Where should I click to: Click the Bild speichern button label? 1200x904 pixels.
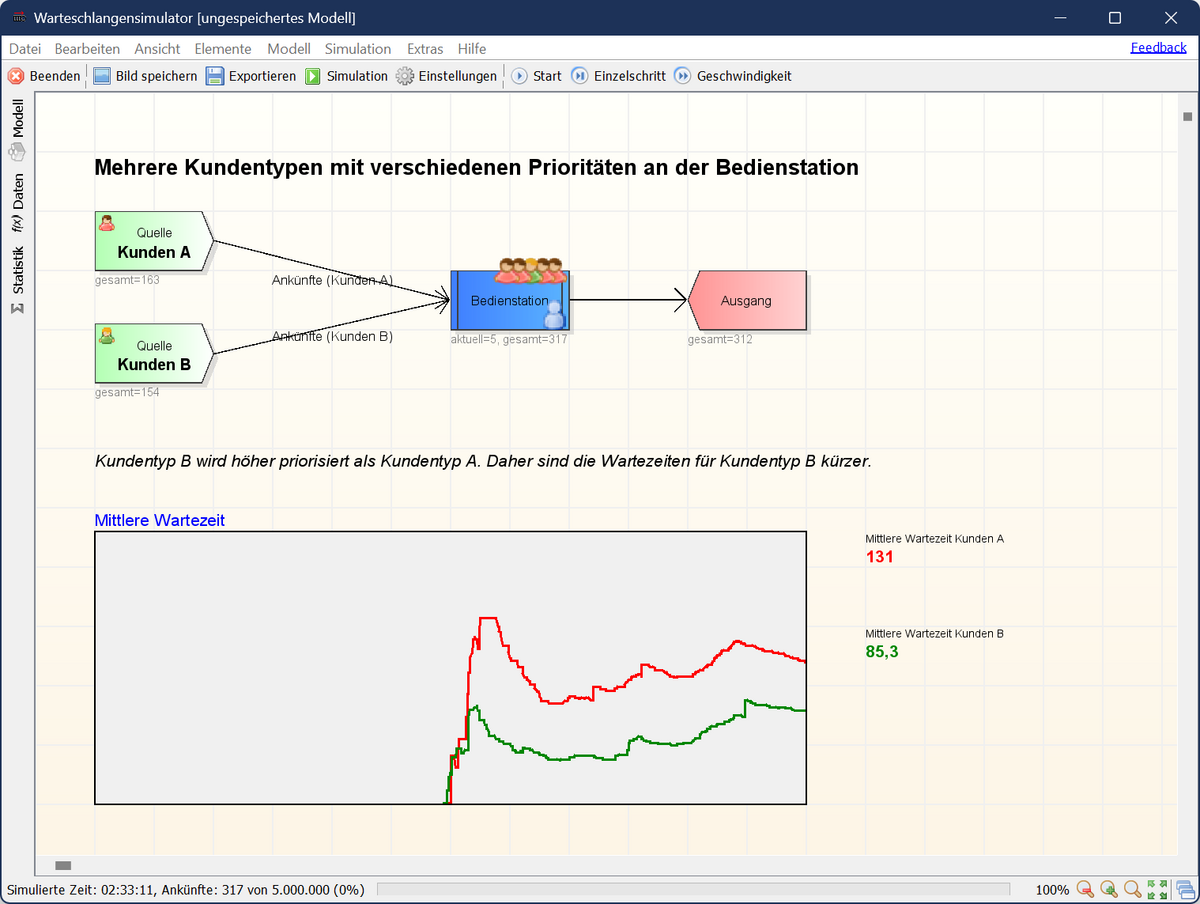click(157, 76)
